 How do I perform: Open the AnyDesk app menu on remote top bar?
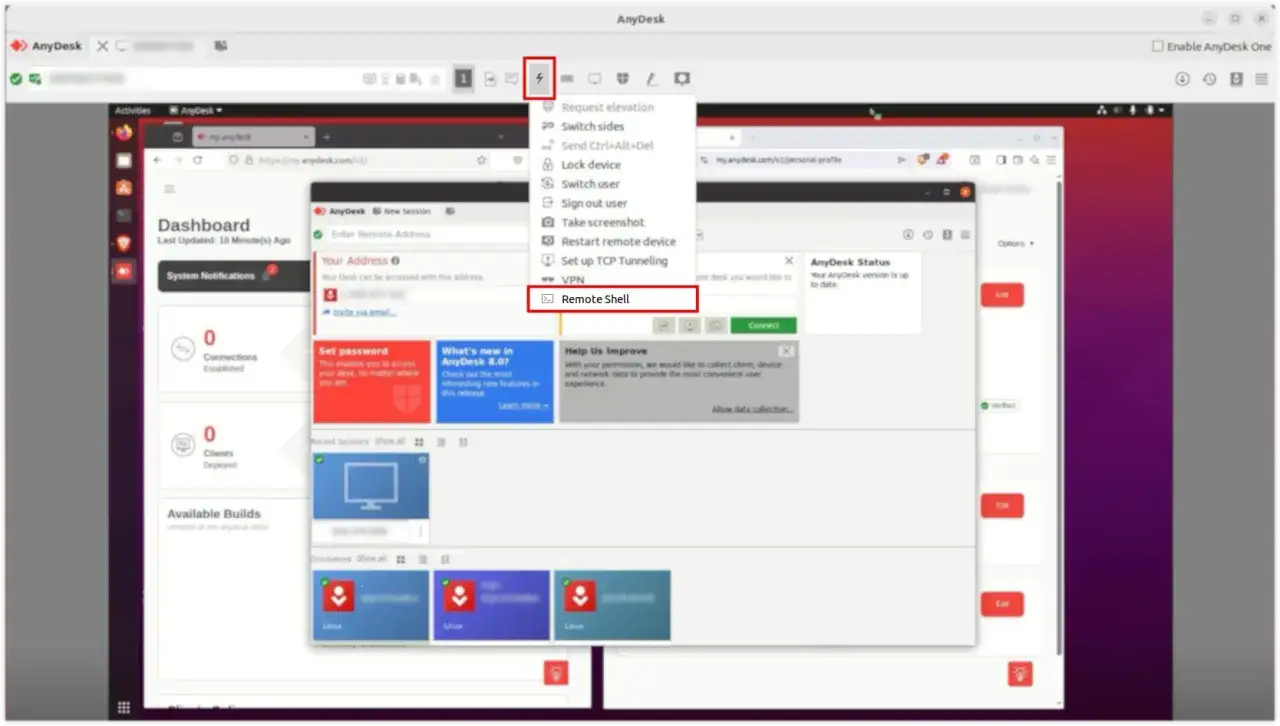(196, 110)
